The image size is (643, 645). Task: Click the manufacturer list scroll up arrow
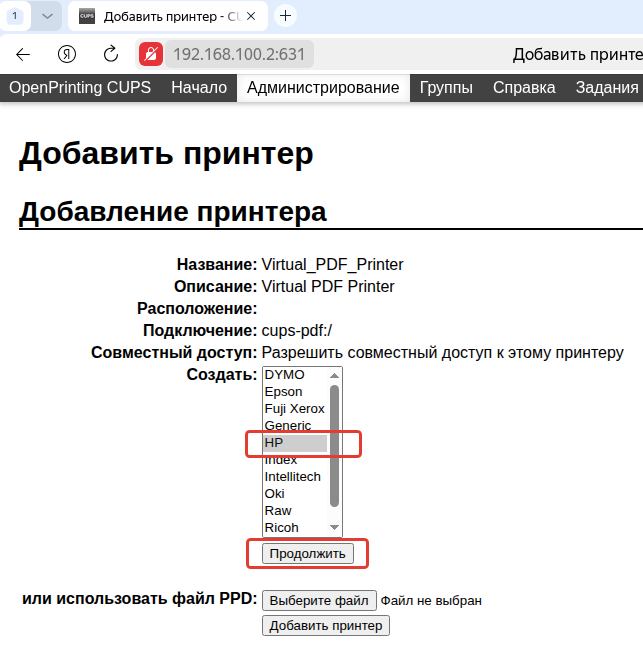(x=334, y=375)
